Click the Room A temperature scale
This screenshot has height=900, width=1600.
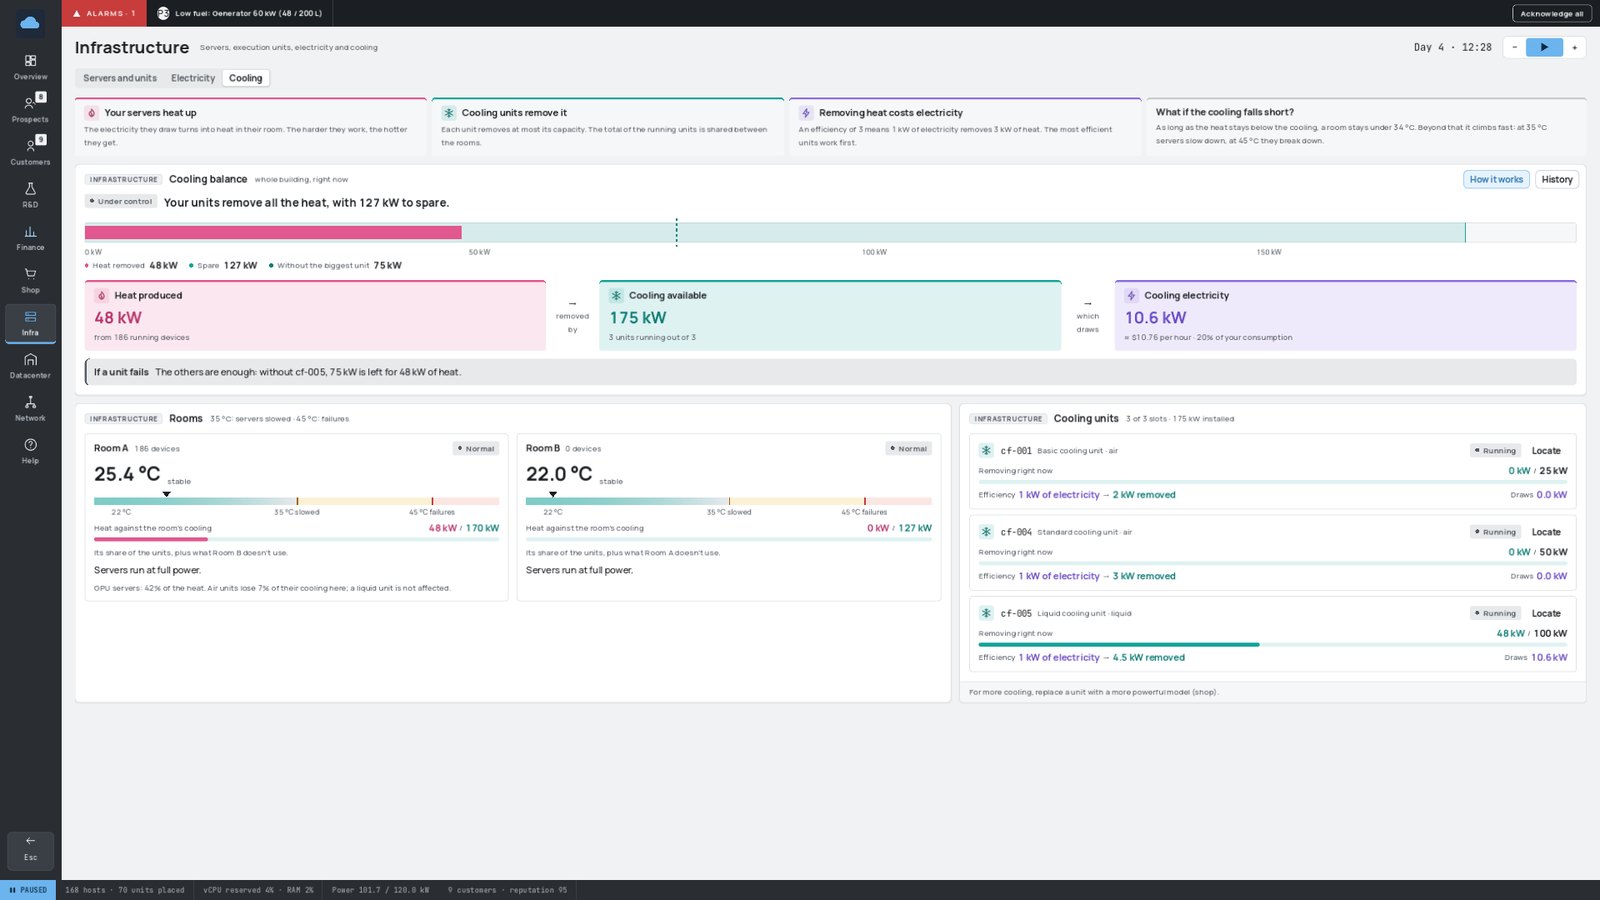pyautogui.click(x=296, y=501)
